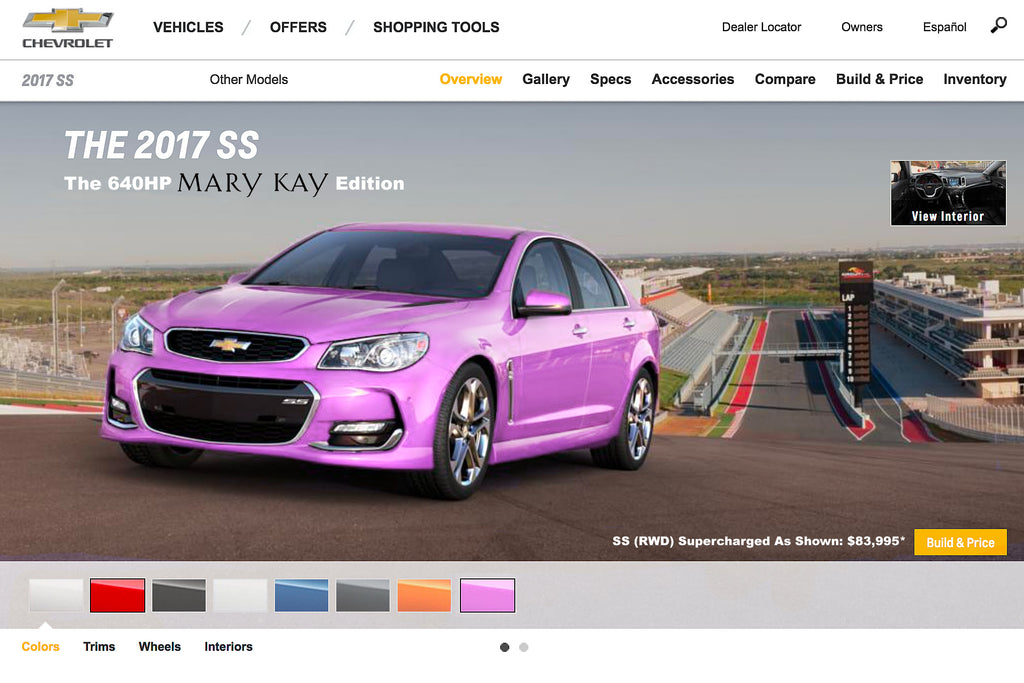Switch to the Gallery tab
This screenshot has width=1024, height=683.
point(546,79)
